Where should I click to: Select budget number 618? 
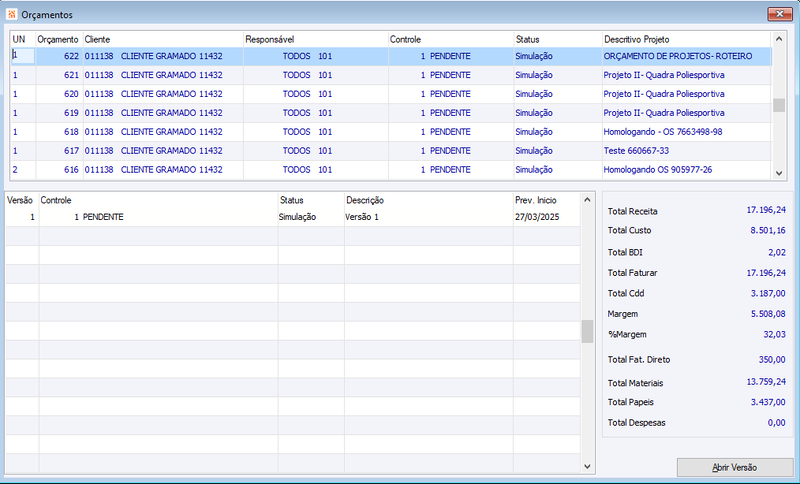pos(71,132)
